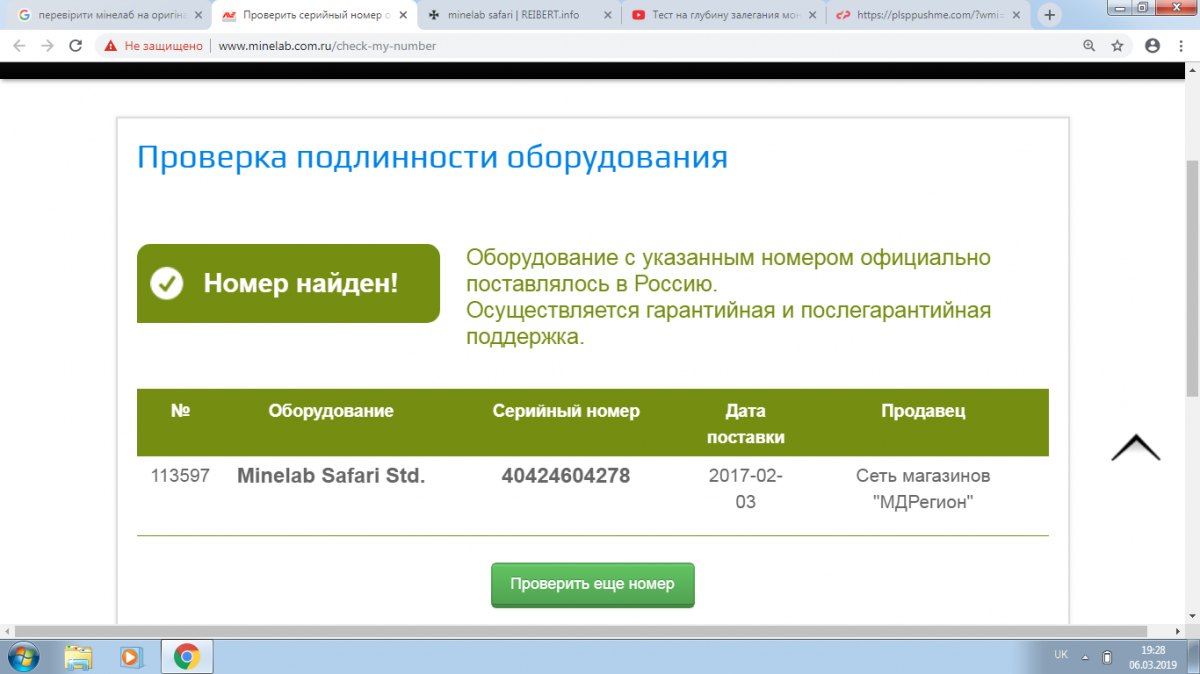The height and width of the screenshot is (674, 1200).
Task: Open the Windows Start menu
Action: point(23,656)
